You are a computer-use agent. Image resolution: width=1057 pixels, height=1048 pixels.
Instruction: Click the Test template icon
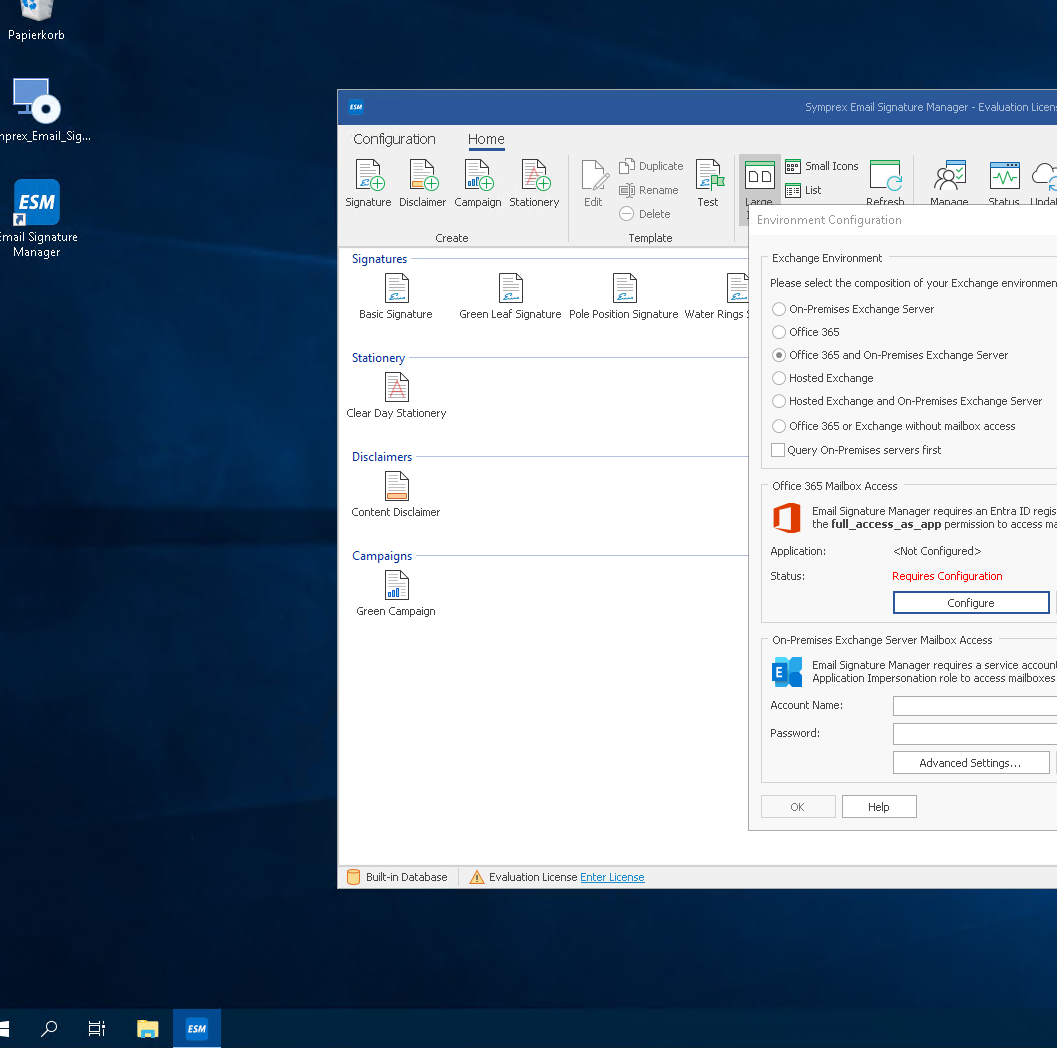point(708,183)
